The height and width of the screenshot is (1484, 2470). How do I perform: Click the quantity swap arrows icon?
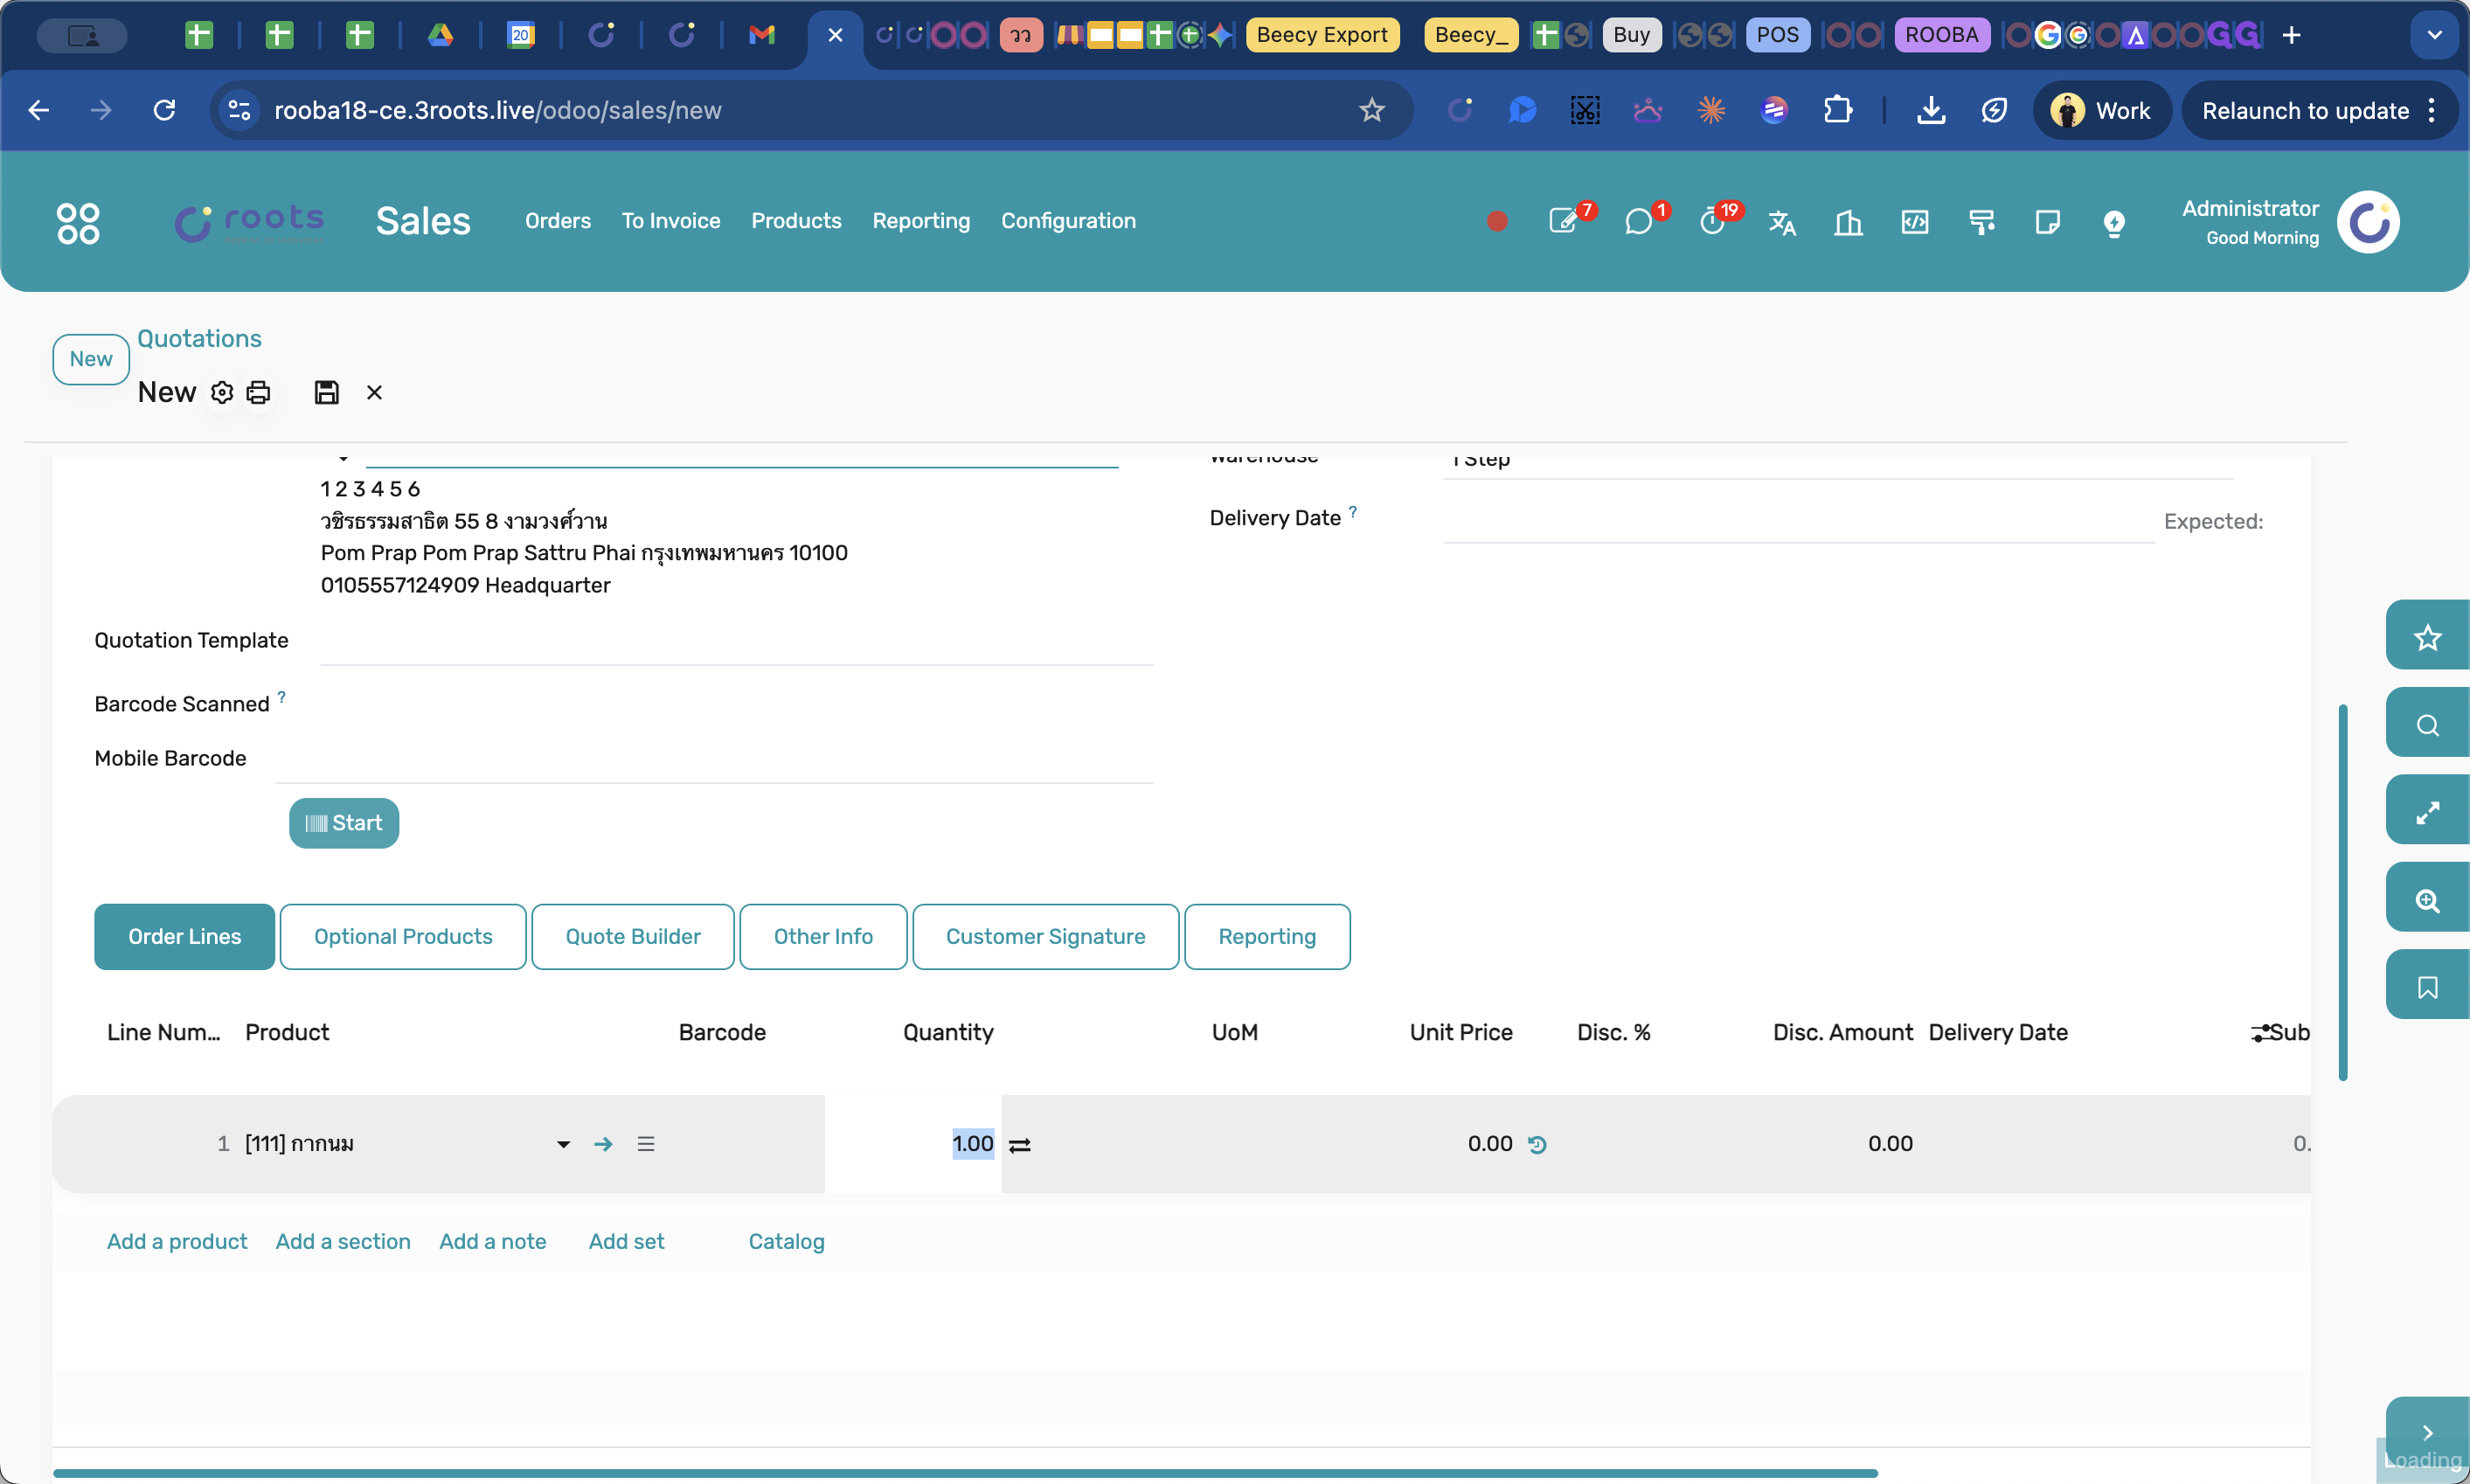coord(1020,1146)
